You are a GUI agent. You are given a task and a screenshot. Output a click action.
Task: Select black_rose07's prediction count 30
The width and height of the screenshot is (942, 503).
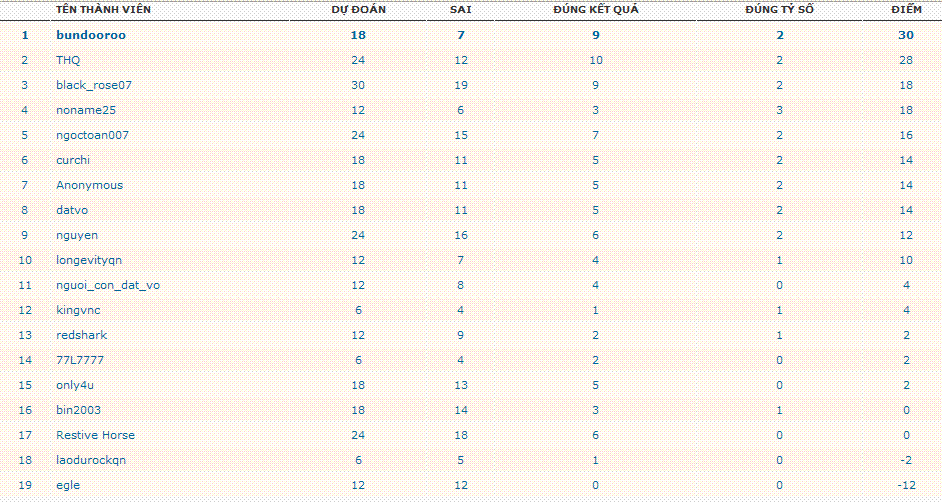(x=358, y=85)
